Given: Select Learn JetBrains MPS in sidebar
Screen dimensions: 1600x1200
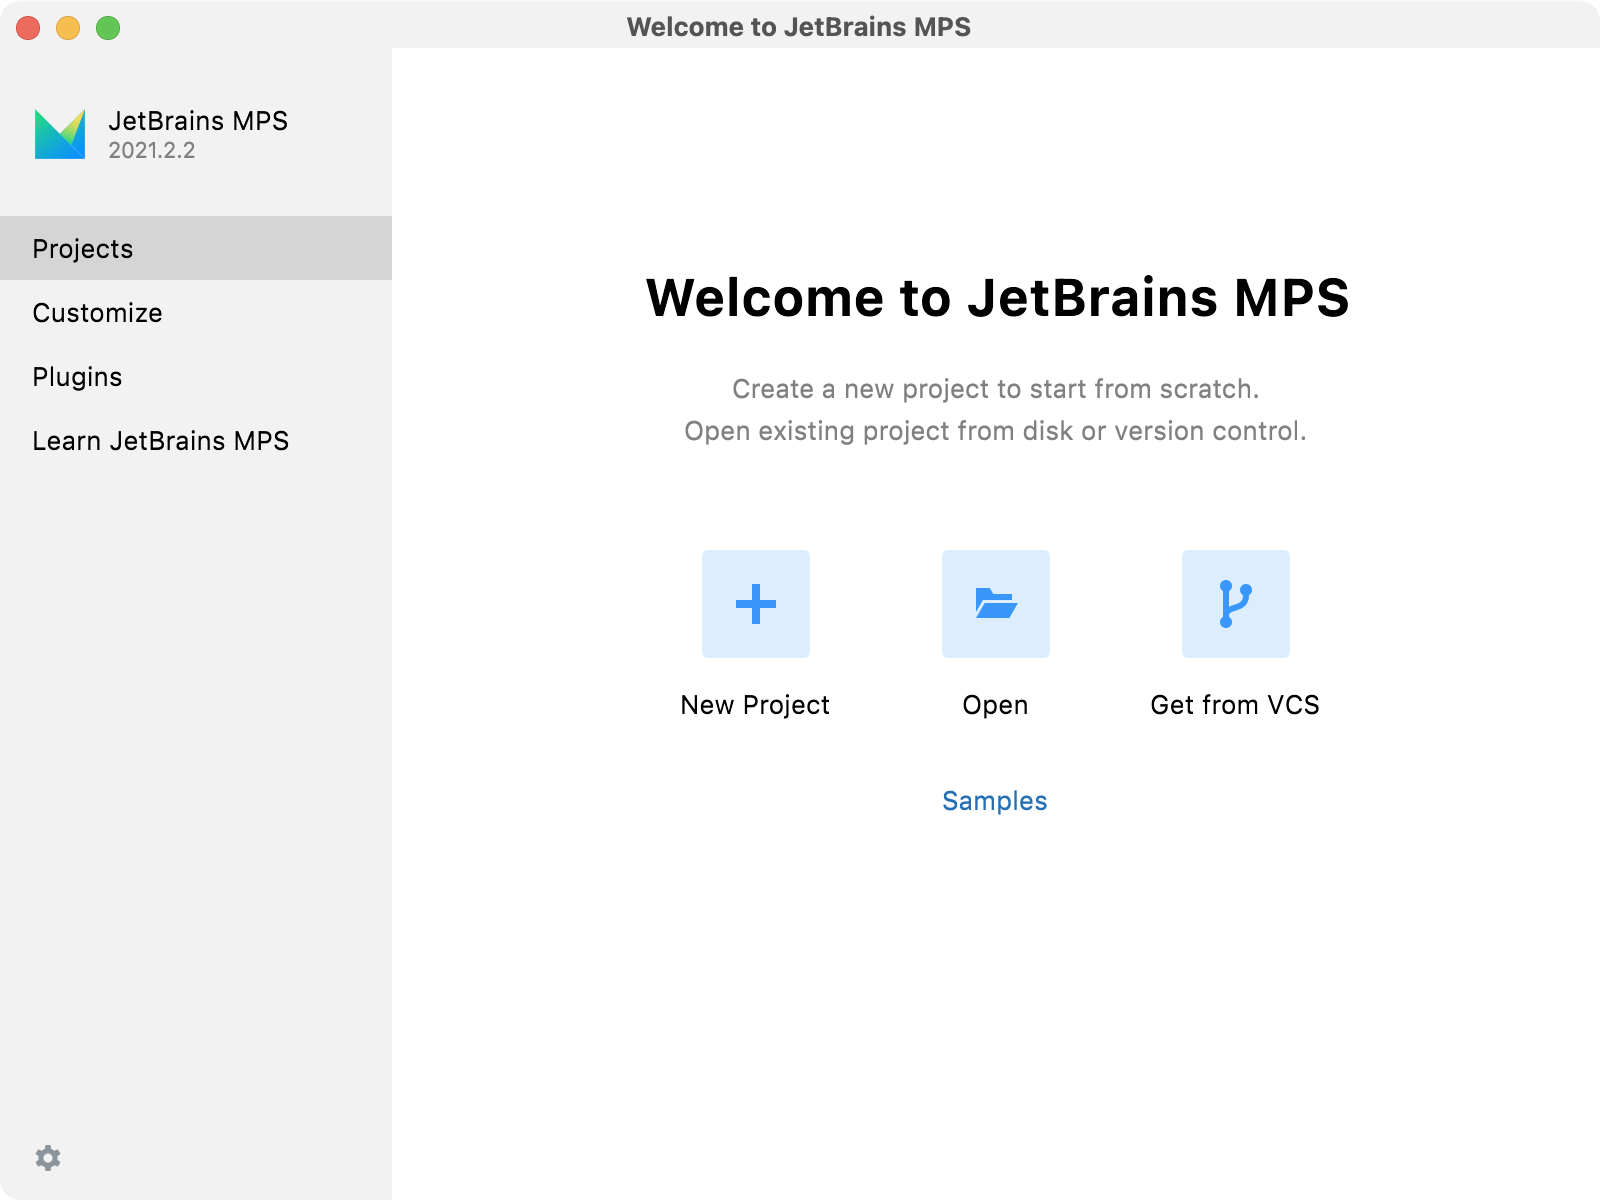Looking at the screenshot, I should 161,441.
